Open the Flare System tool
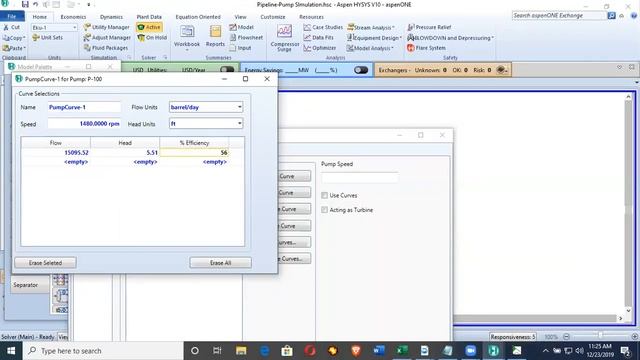640x360 pixels. (x=426, y=48)
